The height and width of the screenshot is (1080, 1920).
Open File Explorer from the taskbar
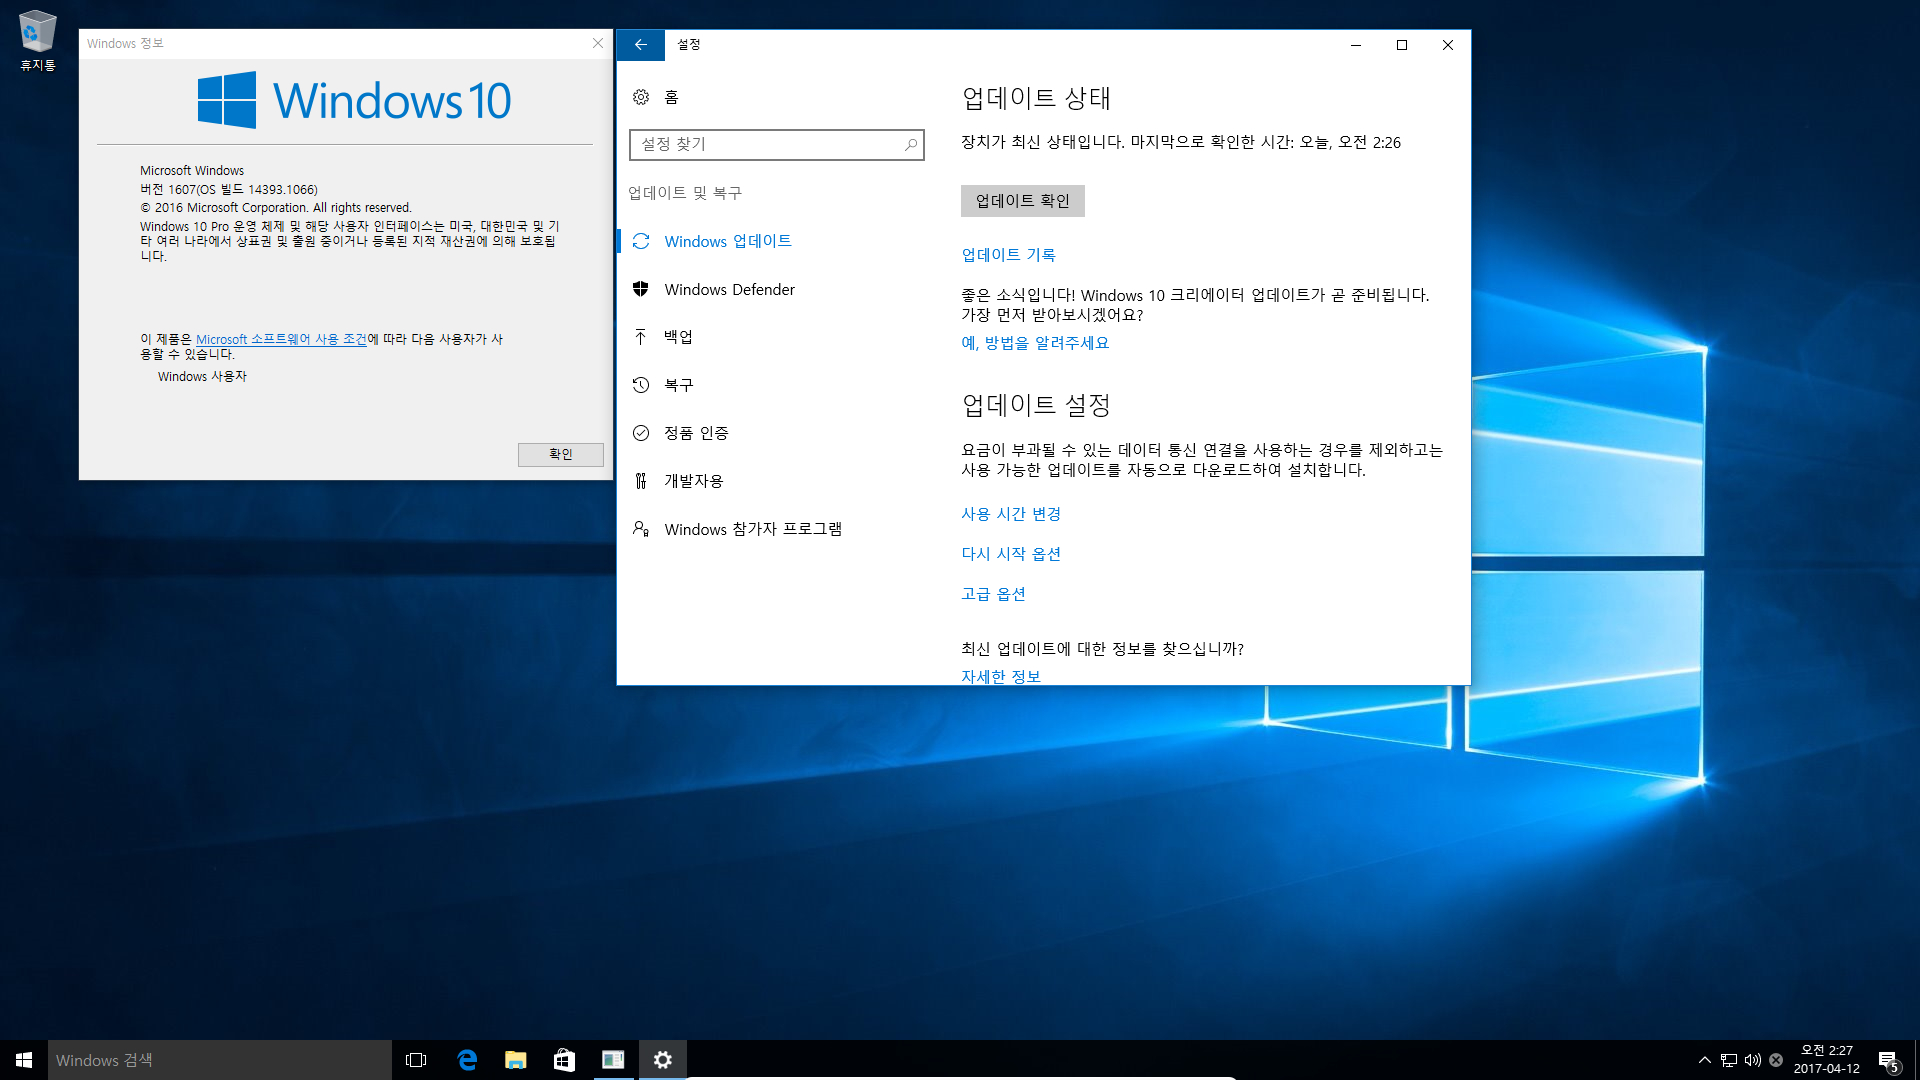pos(515,1060)
